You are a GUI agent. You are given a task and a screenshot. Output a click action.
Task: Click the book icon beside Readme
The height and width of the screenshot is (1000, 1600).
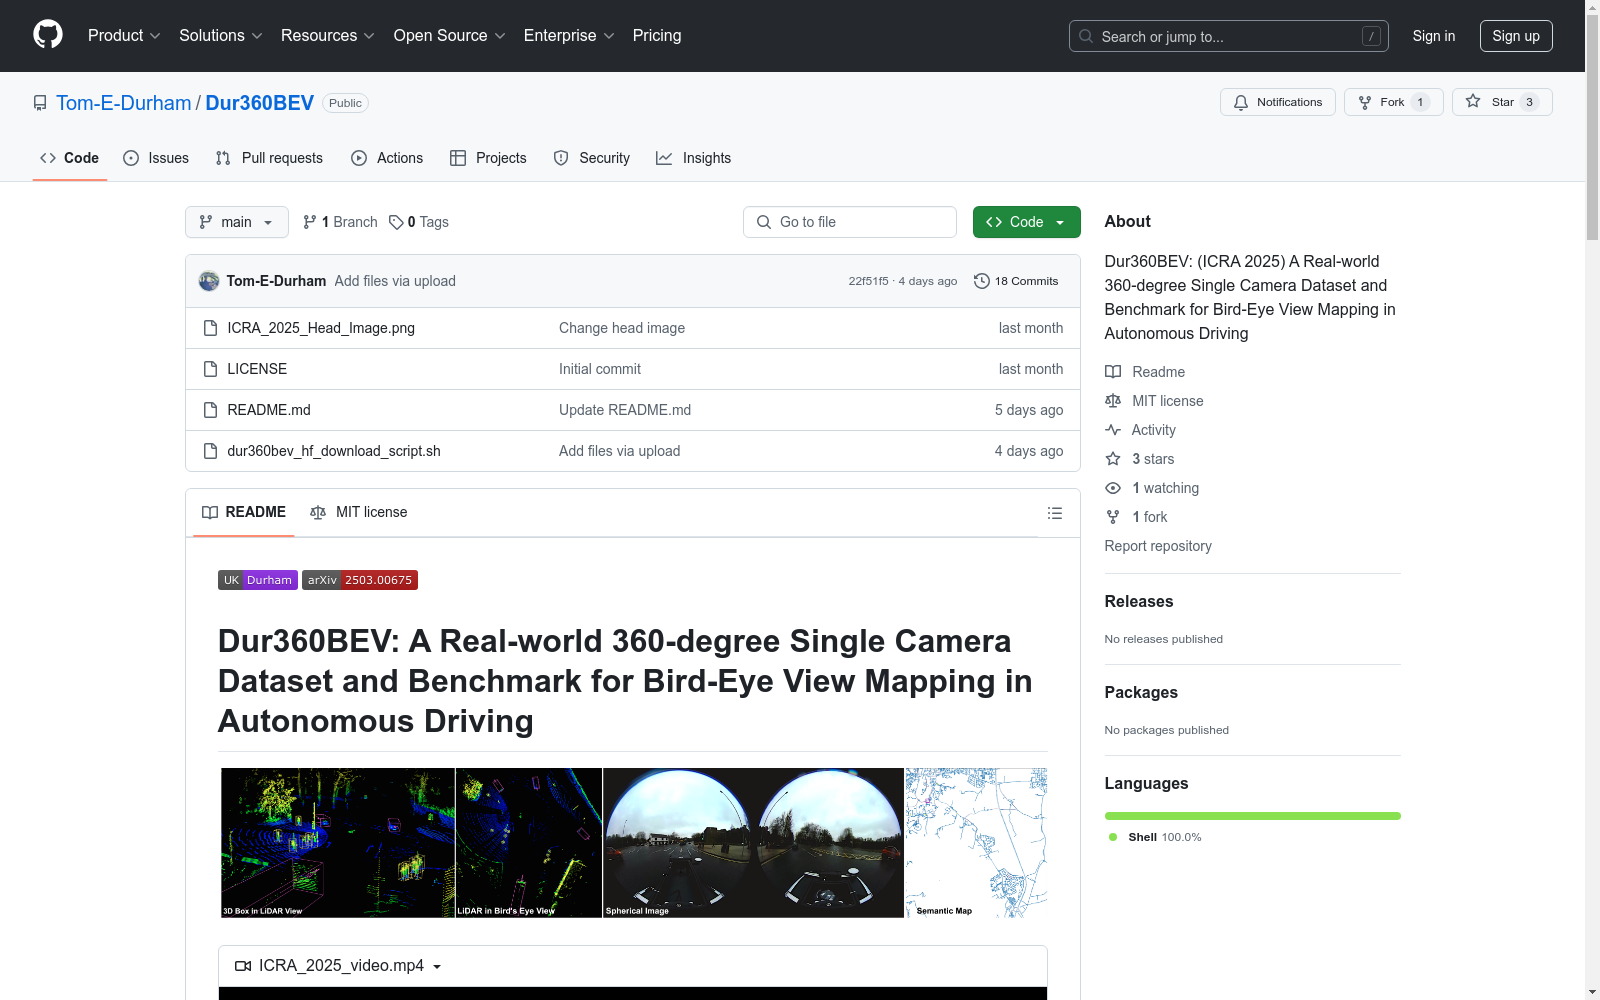pyautogui.click(x=1113, y=372)
